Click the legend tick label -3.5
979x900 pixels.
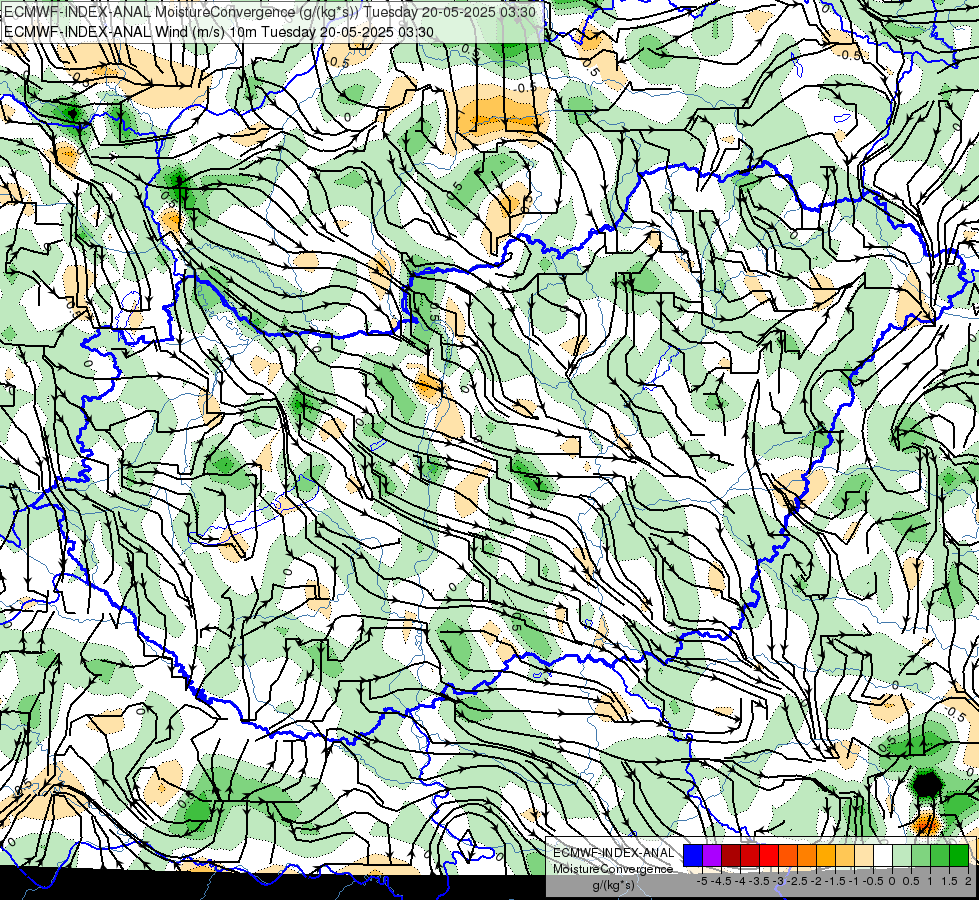click(x=759, y=881)
